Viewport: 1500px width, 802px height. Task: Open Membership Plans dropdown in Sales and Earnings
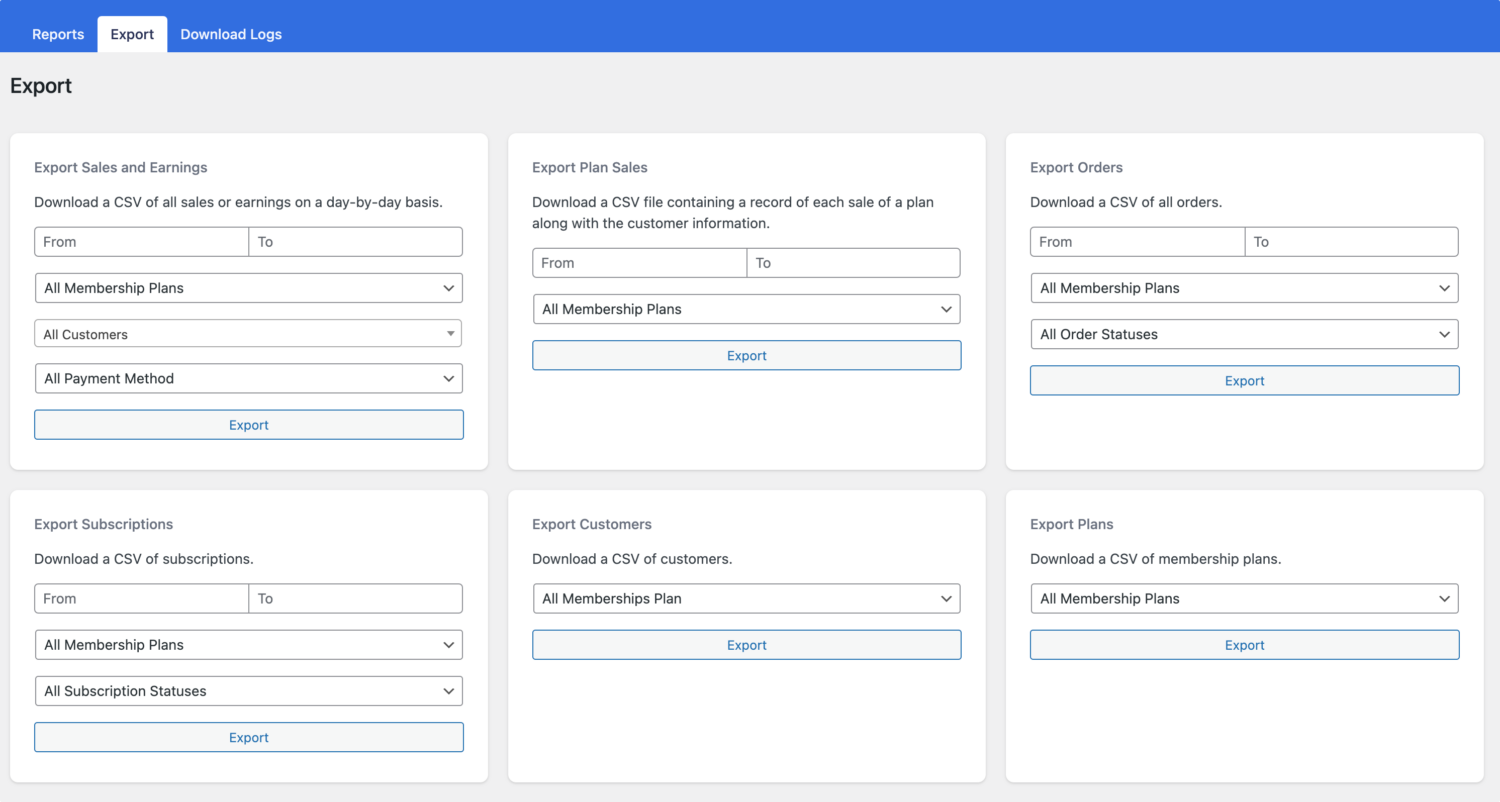[249, 288]
